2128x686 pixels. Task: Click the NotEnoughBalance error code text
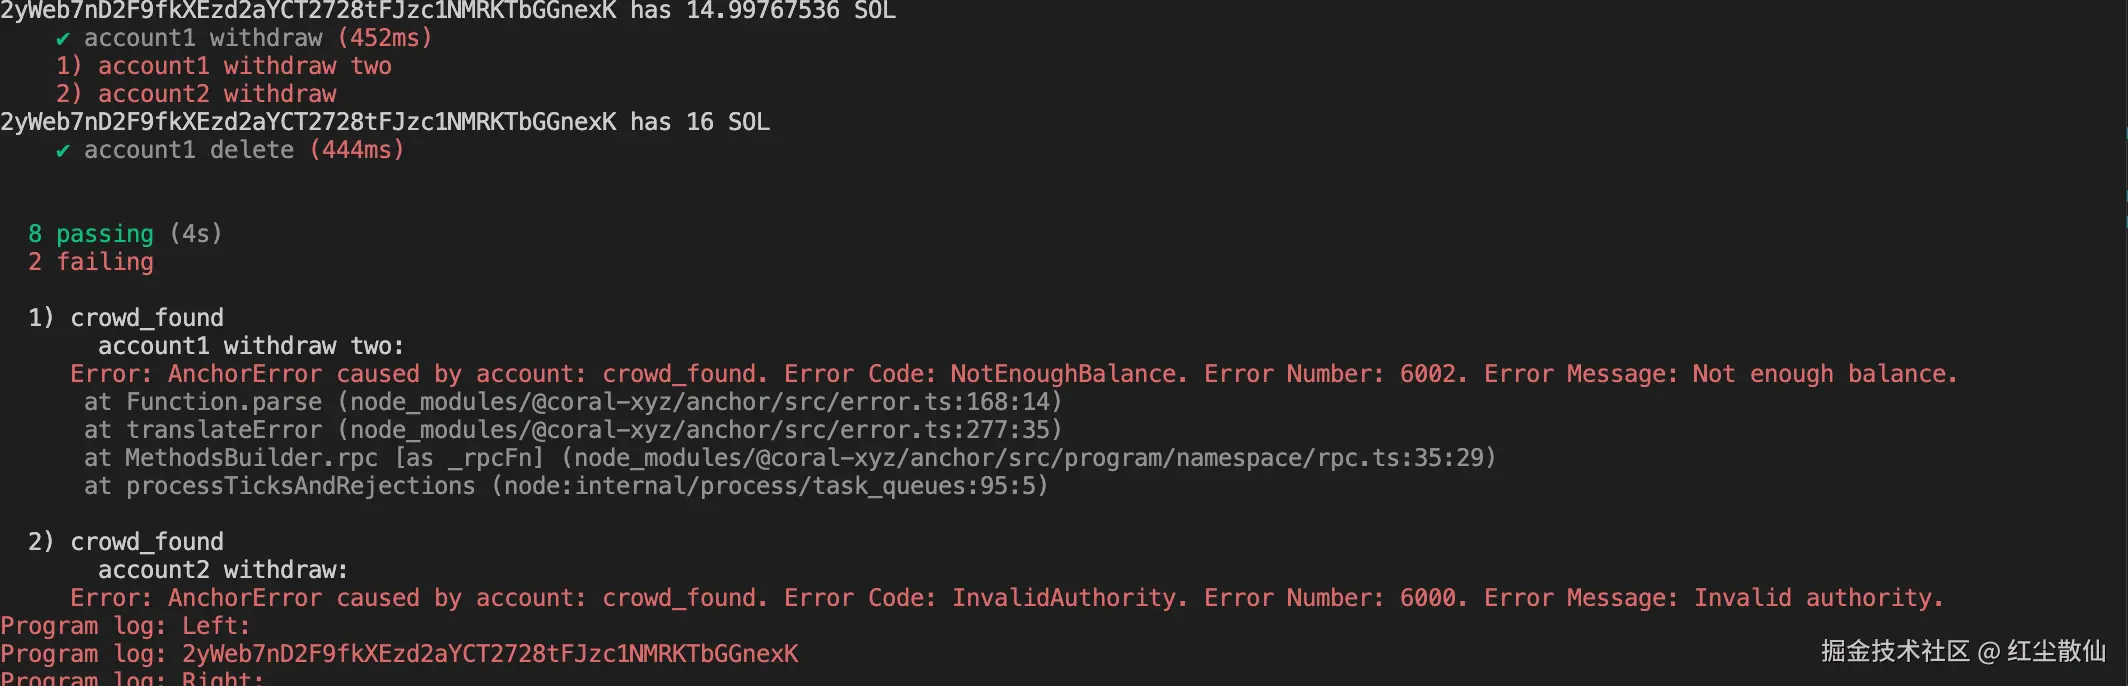tap(1067, 374)
